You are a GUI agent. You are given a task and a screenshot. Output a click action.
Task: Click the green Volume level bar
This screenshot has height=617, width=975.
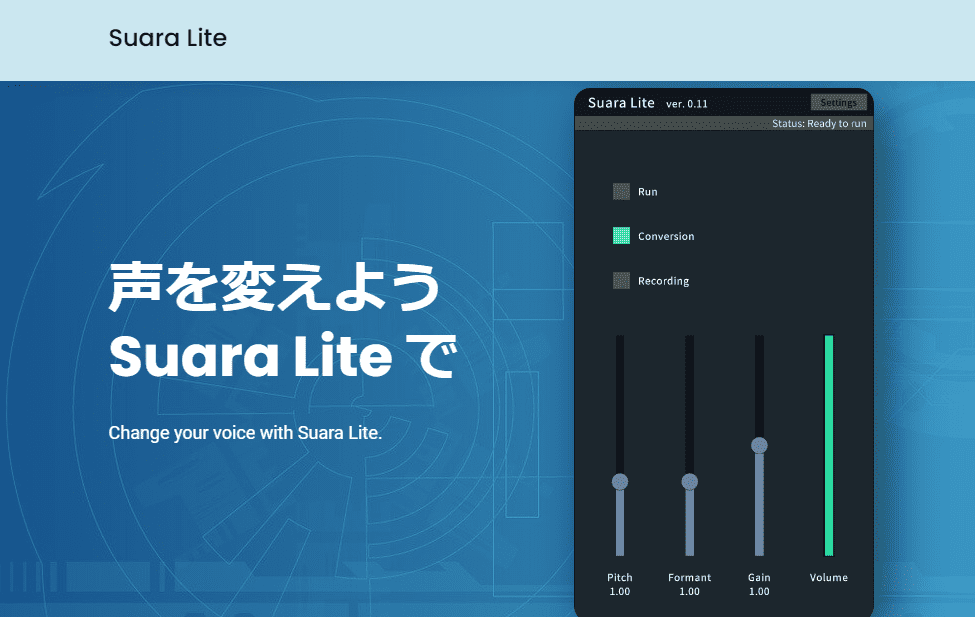(x=829, y=445)
